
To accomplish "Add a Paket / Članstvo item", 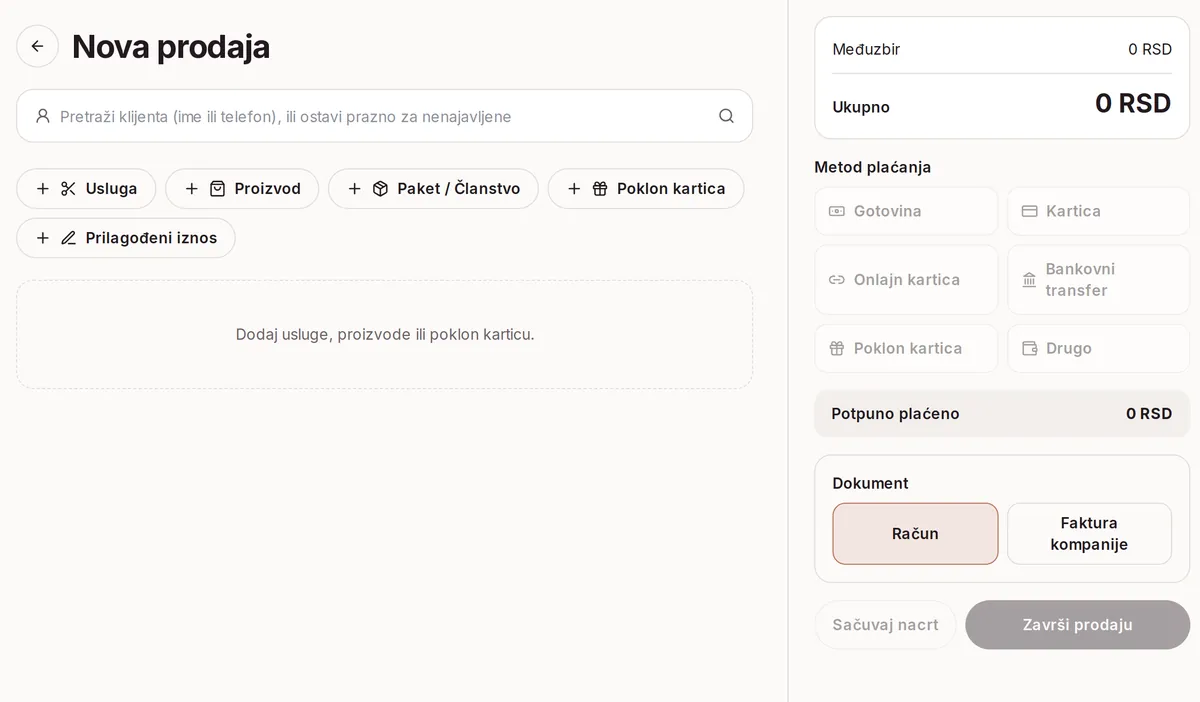I will pyautogui.click(x=433, y=188).
